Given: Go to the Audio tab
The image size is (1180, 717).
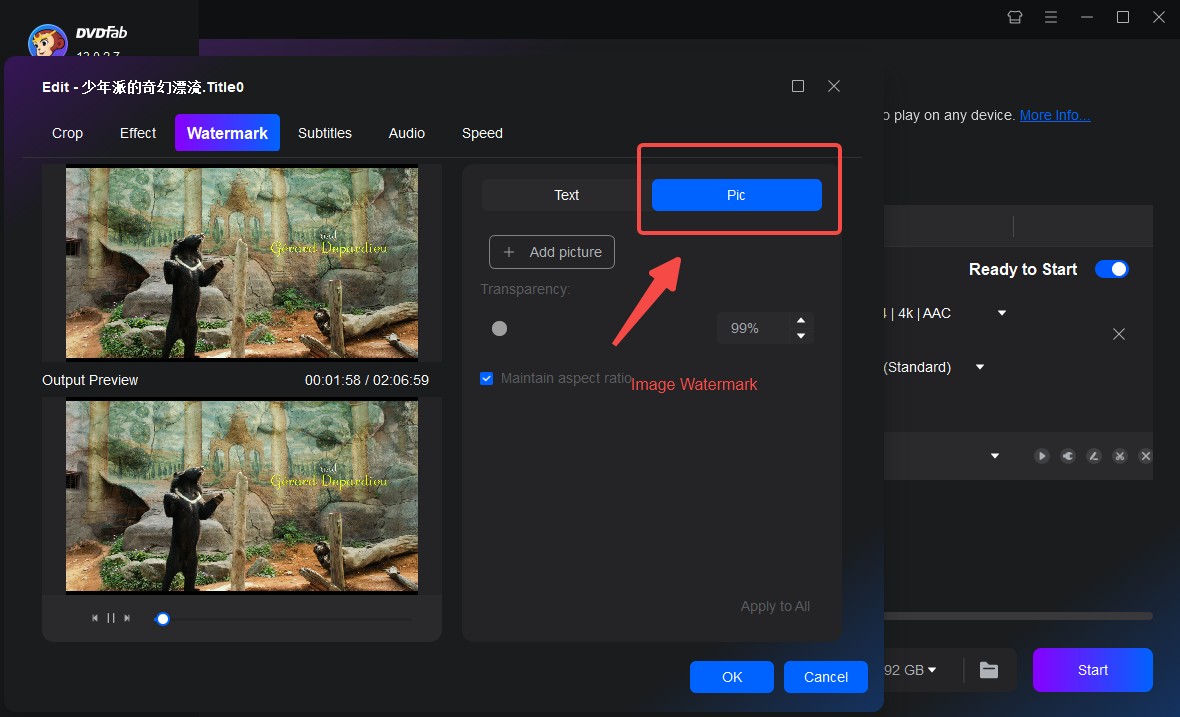Looking at the screenshot, I should pos(406,133).
